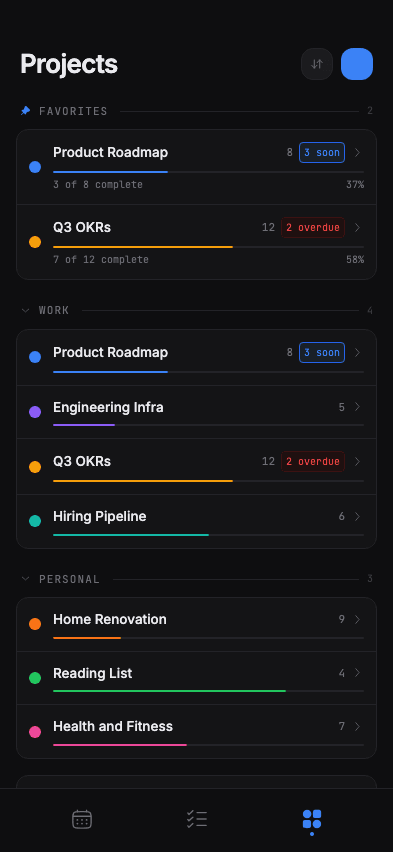Click the '2 overdue' badge in Work section

313,461
